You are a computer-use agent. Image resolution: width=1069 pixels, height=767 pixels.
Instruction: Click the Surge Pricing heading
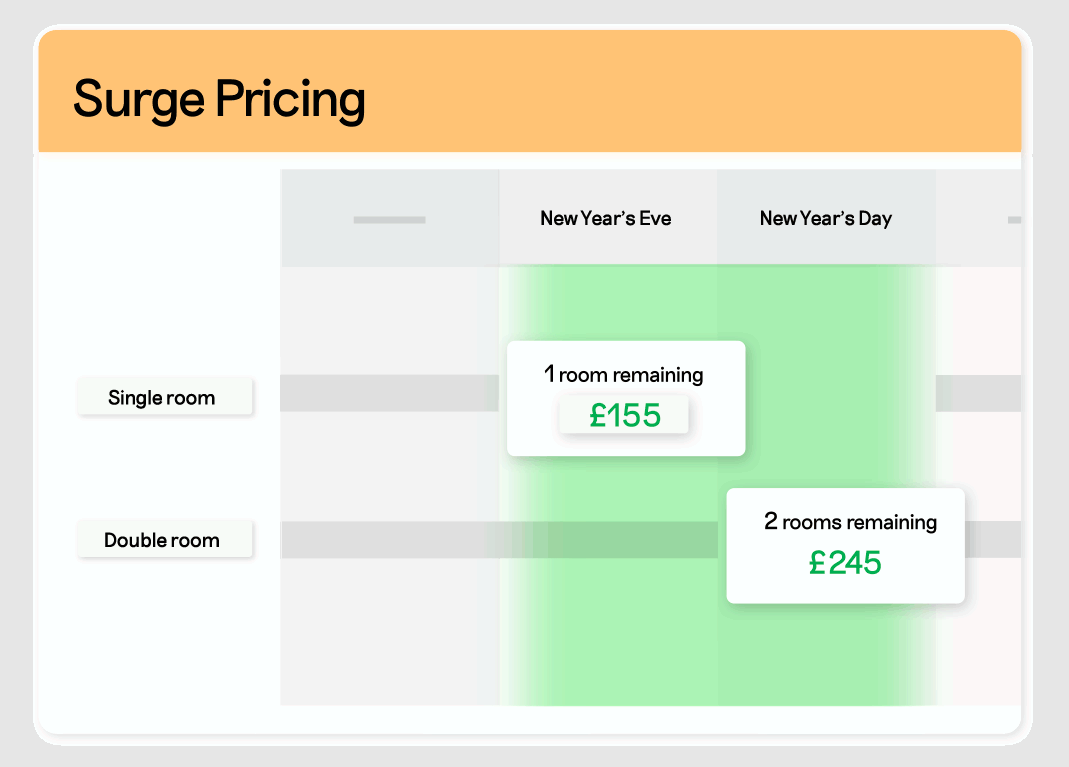219,100
